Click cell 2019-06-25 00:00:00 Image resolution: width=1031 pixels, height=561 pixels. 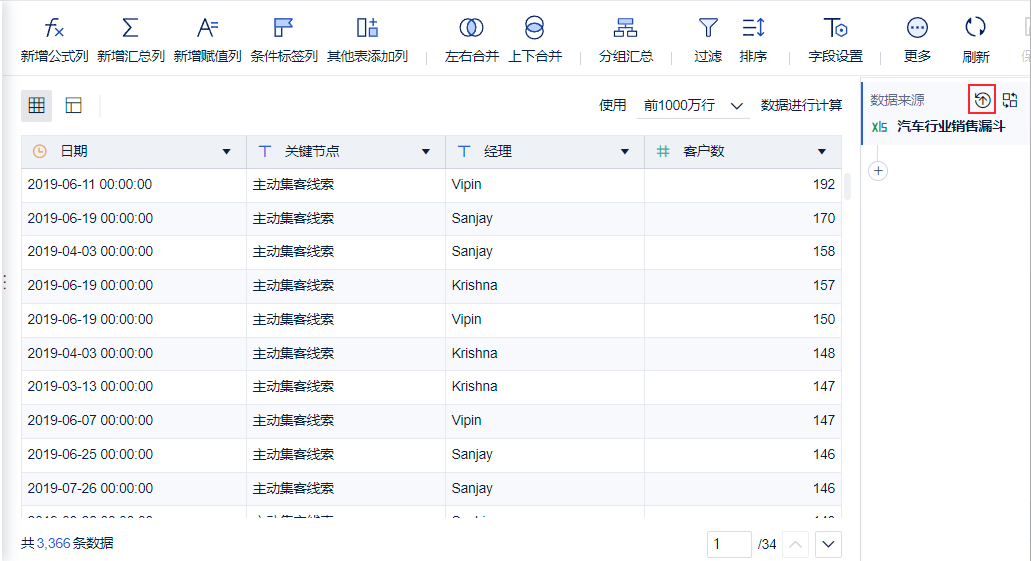133,455
